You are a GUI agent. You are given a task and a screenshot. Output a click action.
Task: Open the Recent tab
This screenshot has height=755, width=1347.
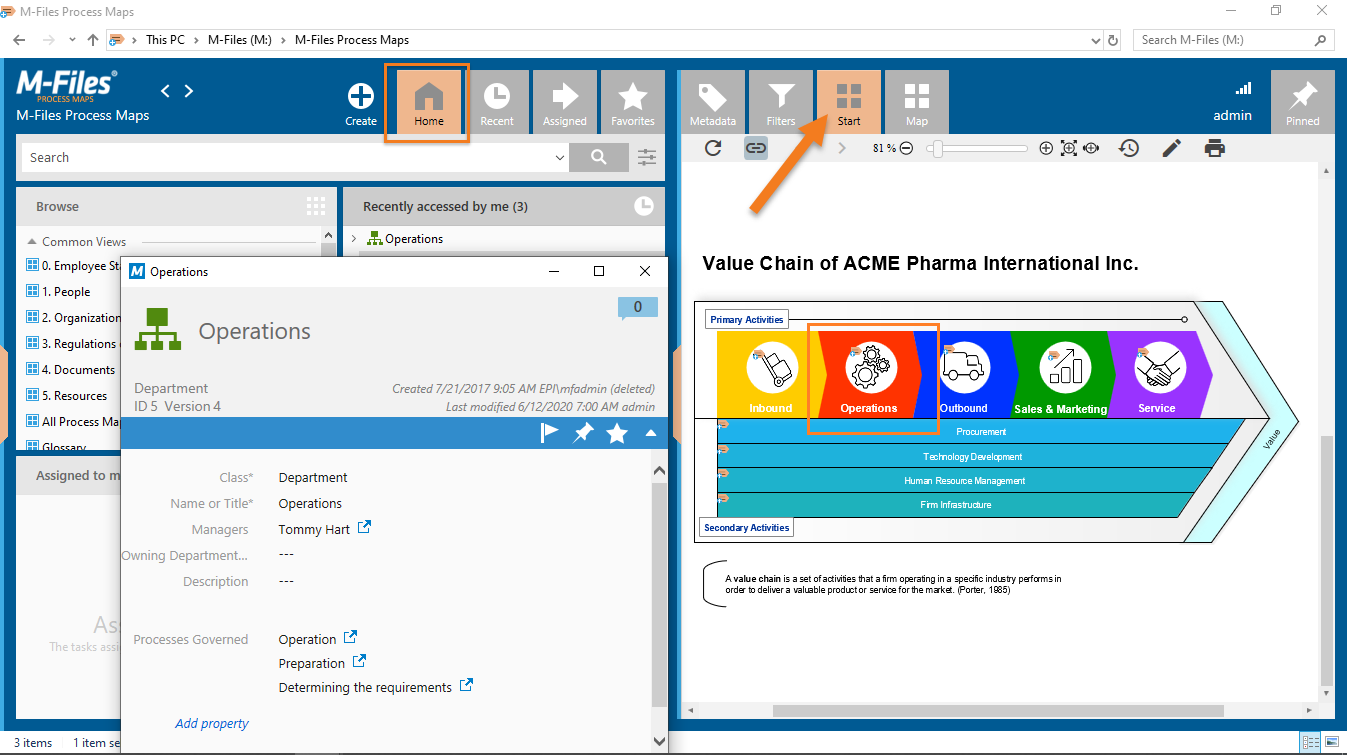coord(497,103)
